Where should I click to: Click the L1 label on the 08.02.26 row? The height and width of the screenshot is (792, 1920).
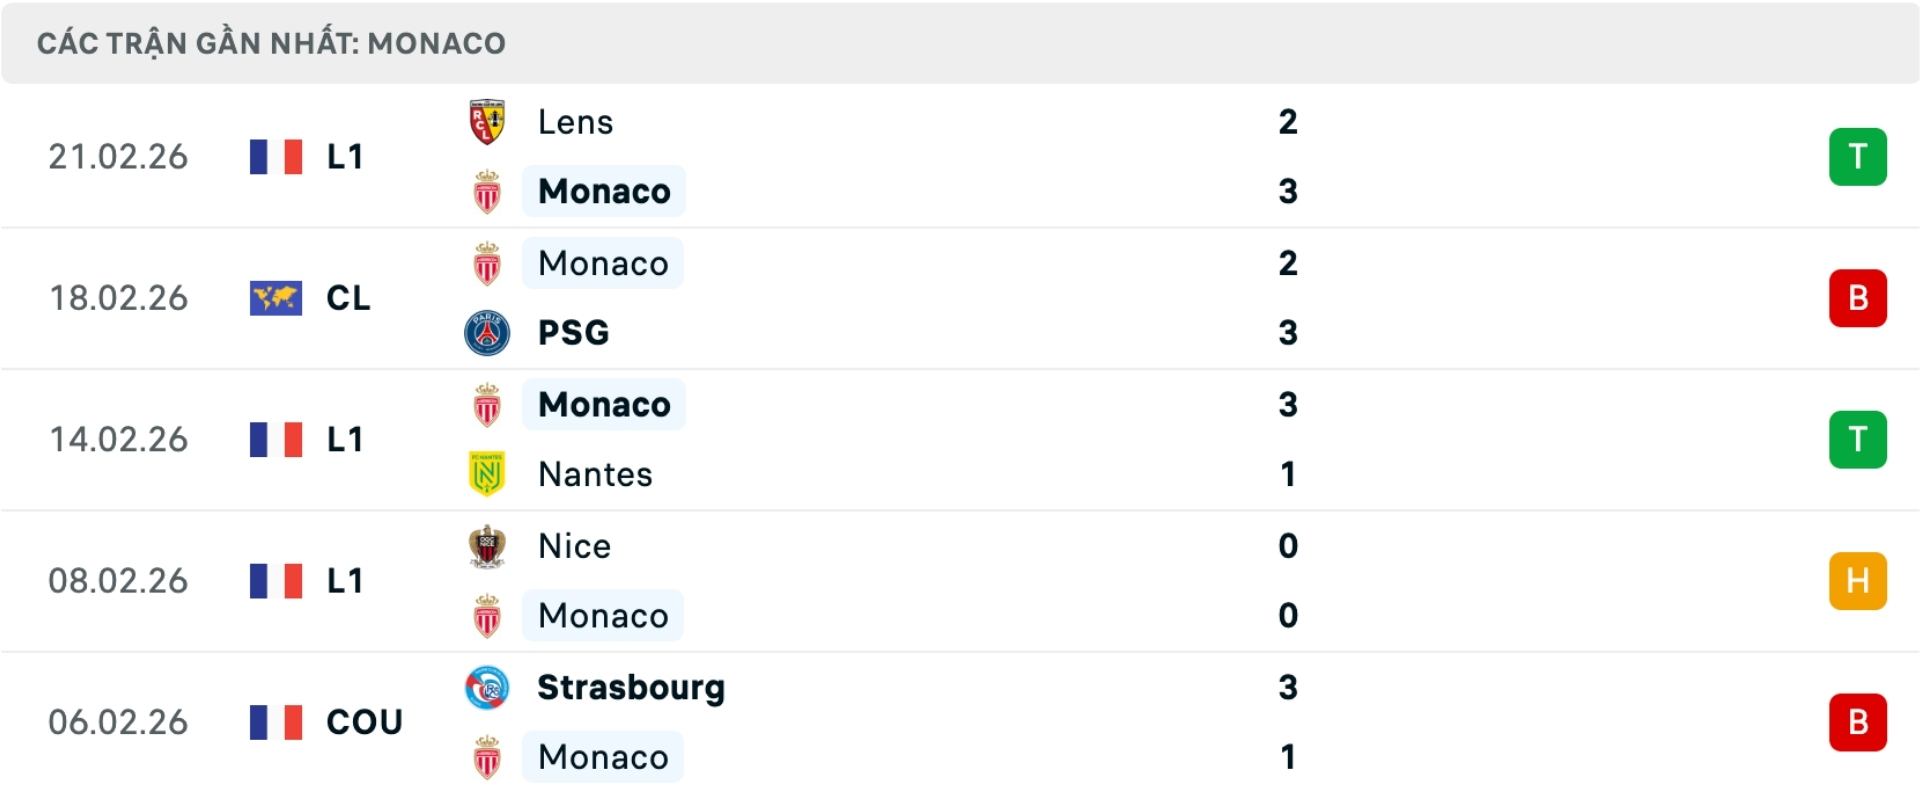pos(344,580)
